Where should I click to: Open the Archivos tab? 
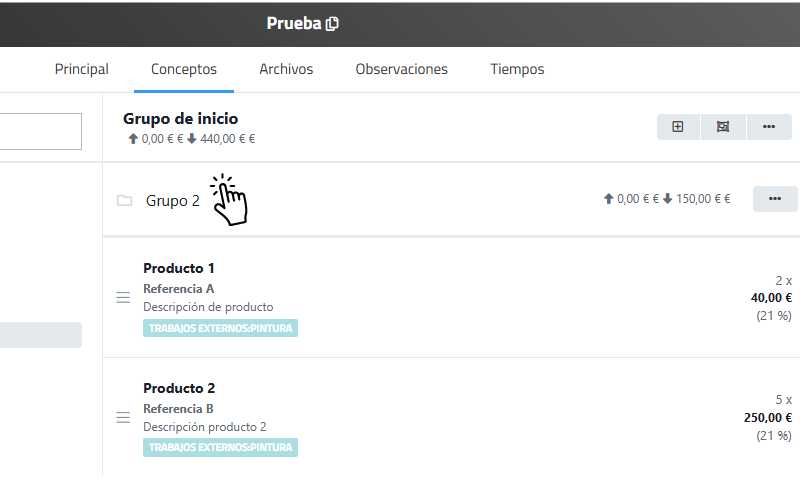[286, 69]
